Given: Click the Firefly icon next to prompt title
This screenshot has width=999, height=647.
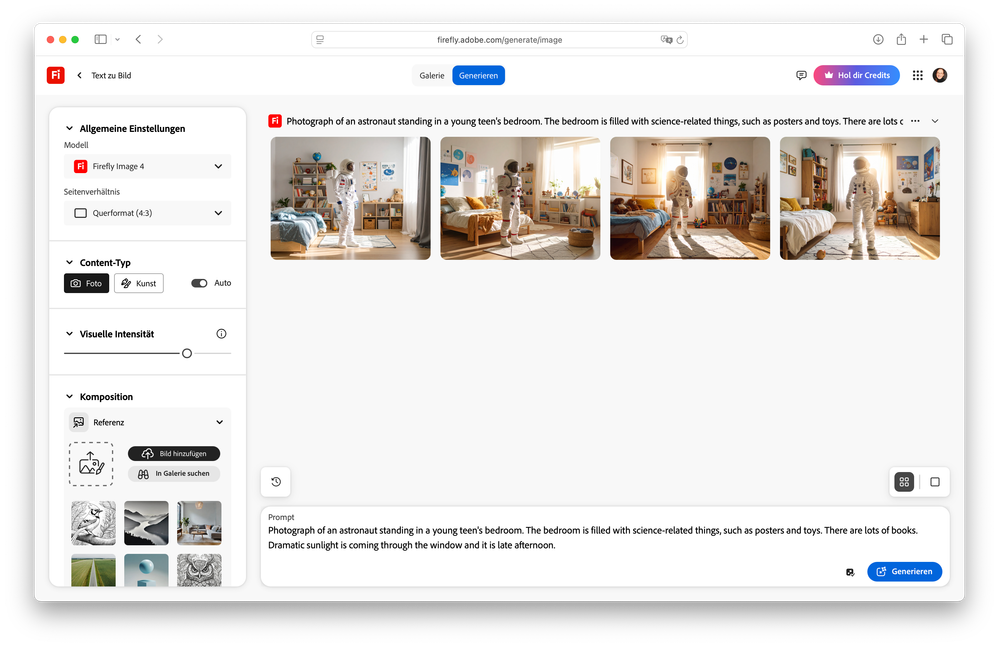Looking at the screenshot, I should point(275,121).
